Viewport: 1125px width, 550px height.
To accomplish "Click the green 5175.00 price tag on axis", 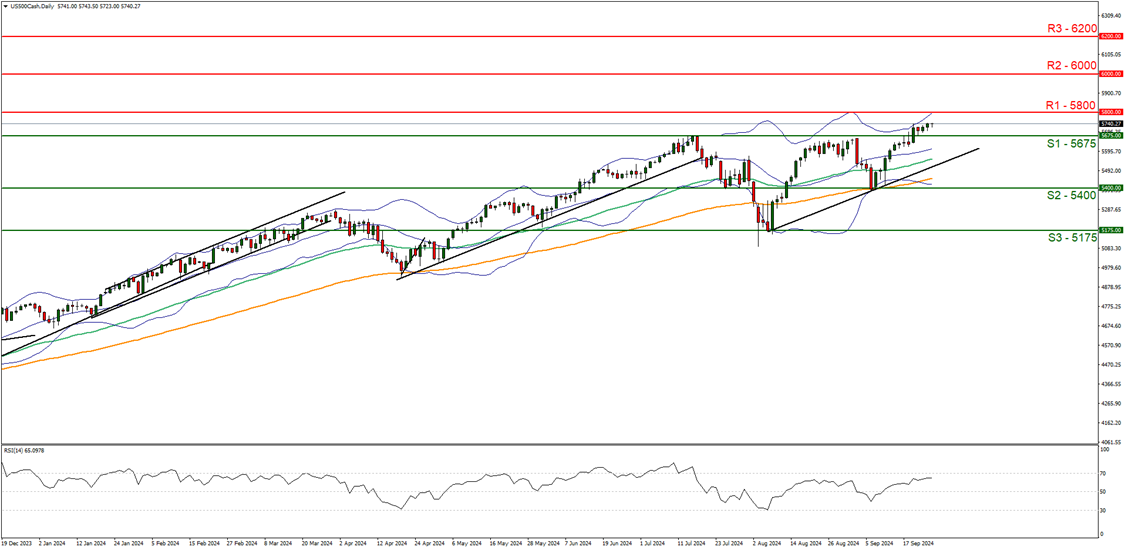I will (1108, 230).
